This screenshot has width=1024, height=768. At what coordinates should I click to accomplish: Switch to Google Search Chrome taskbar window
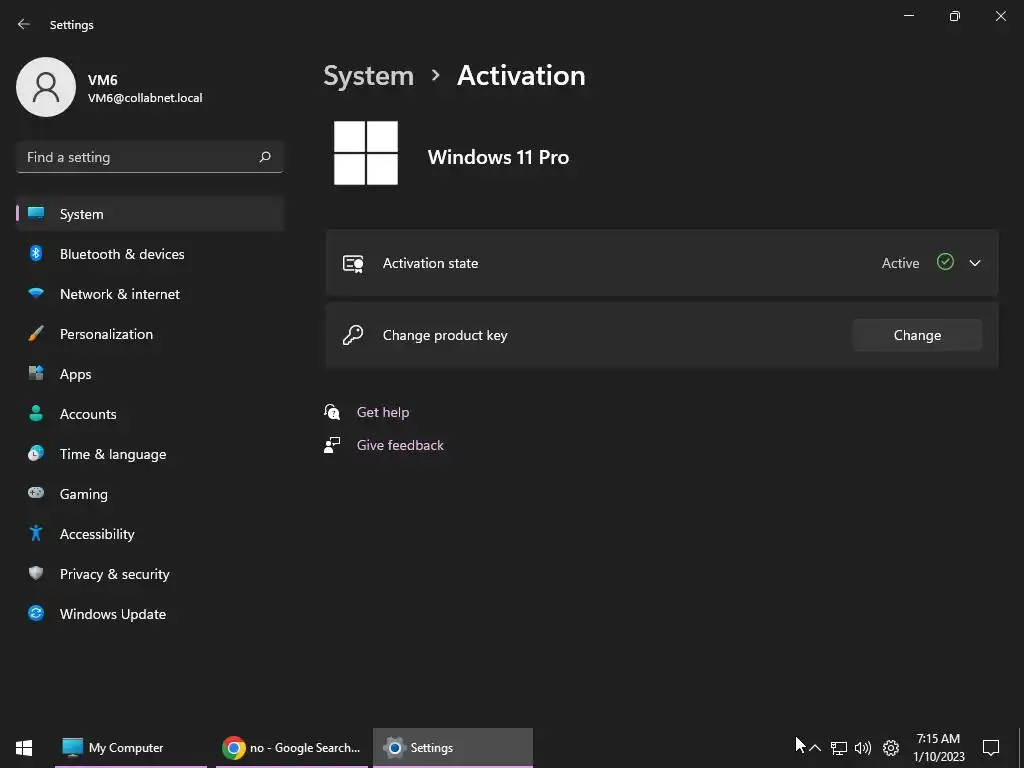(x=292, y=748)
